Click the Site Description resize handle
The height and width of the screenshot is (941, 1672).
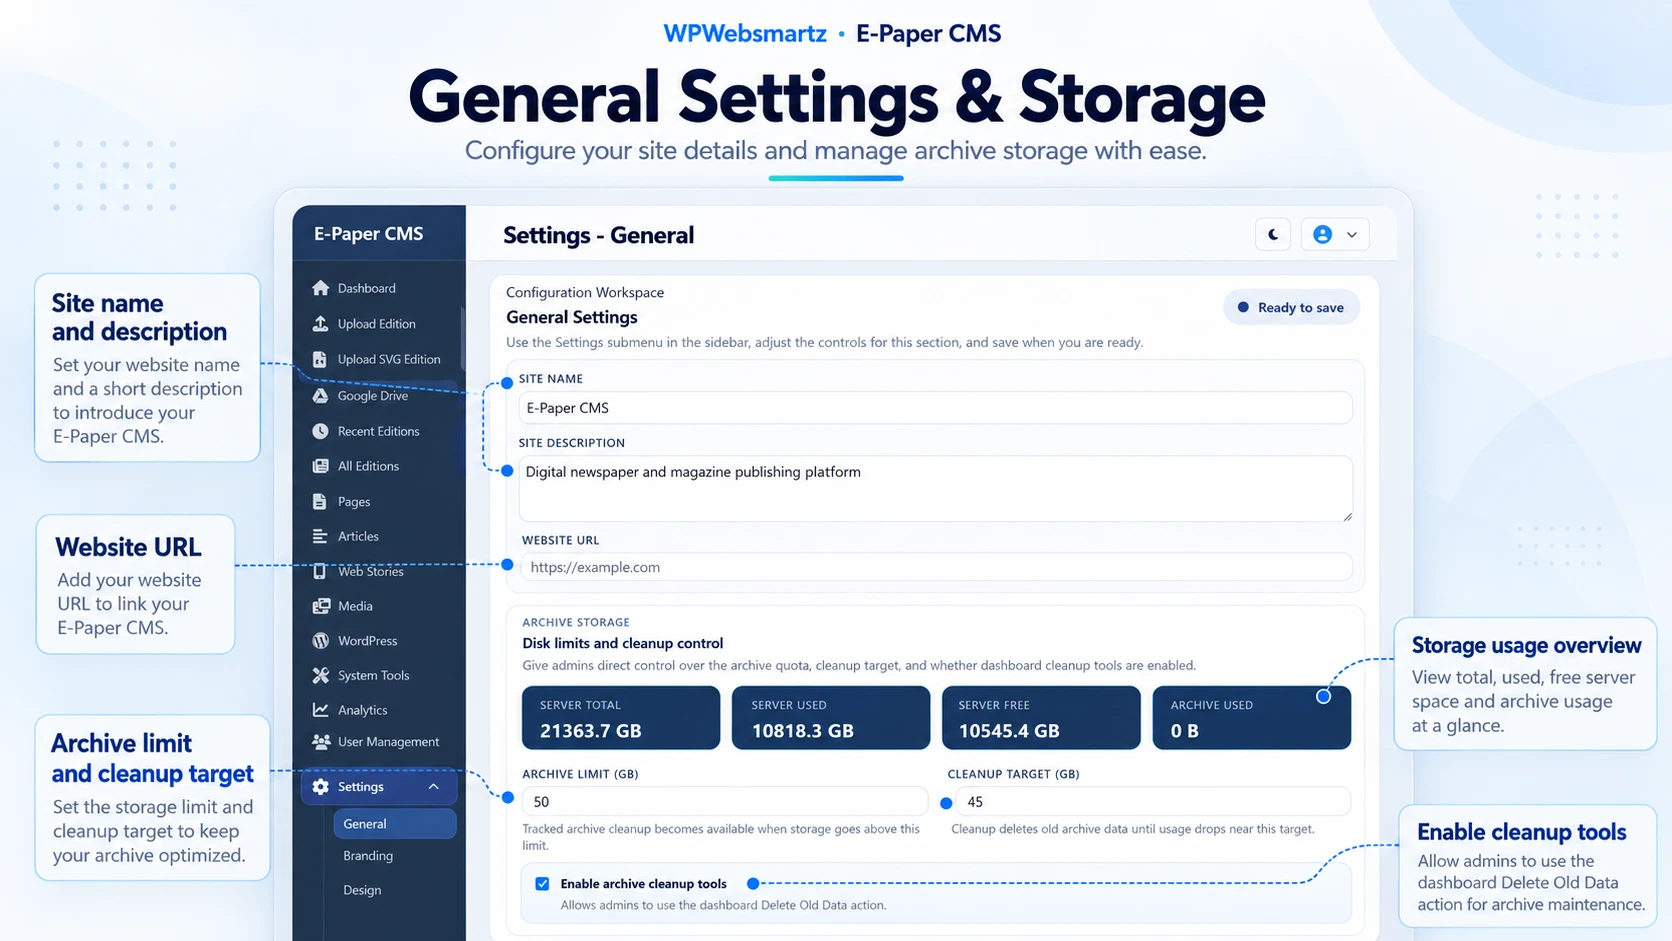[x=1347, y=516]
